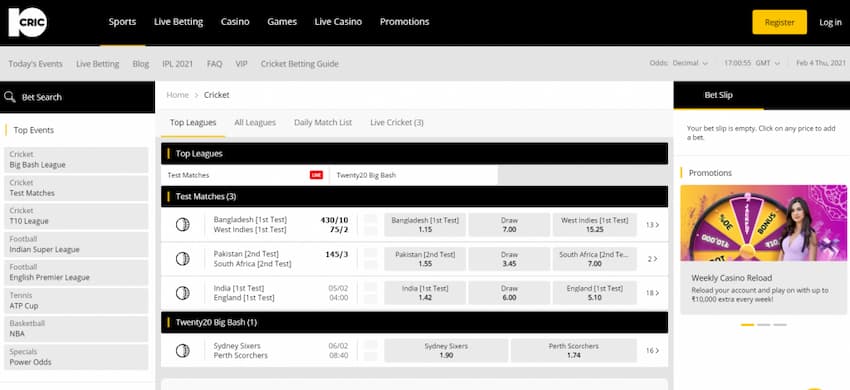Image resolution: width=850 pixels, height=390 pixels.
Task: Select the Bet Slip tab
Action: tap(718, 95)
